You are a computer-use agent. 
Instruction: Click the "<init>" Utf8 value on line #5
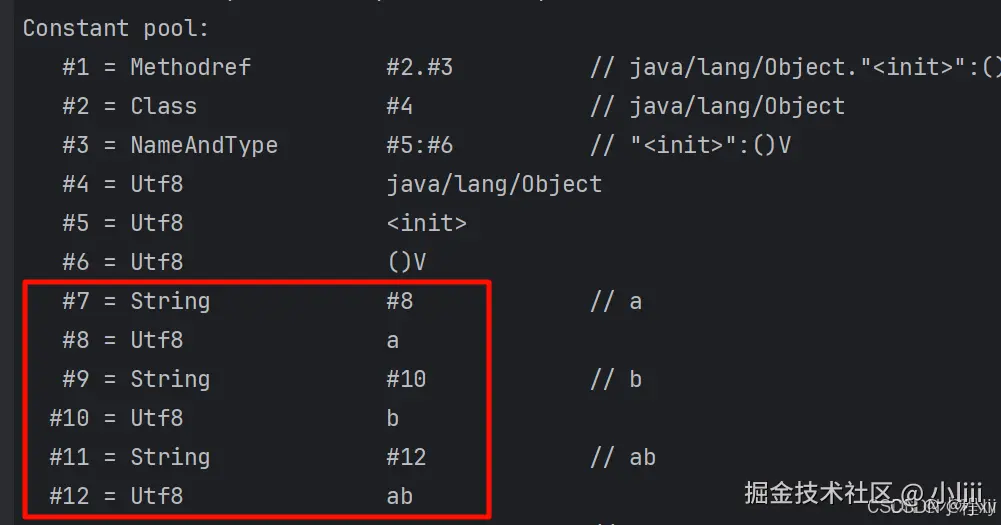click(x=426, y=223)
